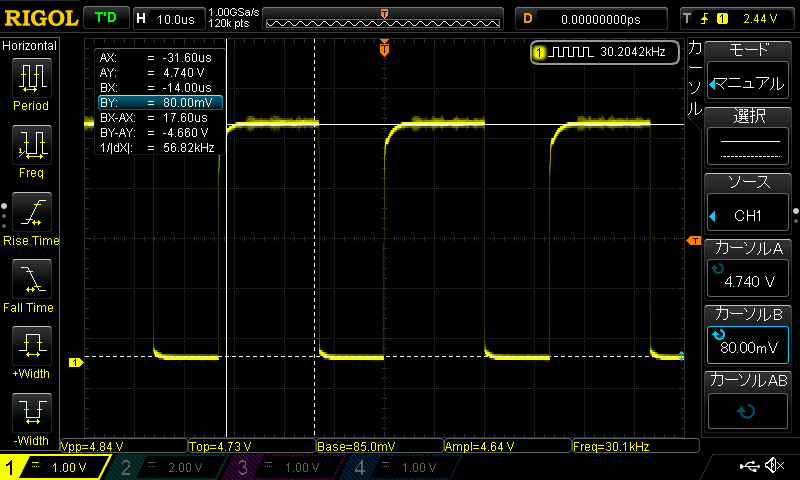Click the BX = -14.00us cursor reading
Screen dimensions: 800x480
pyautogui.click(x=155, y=88)
